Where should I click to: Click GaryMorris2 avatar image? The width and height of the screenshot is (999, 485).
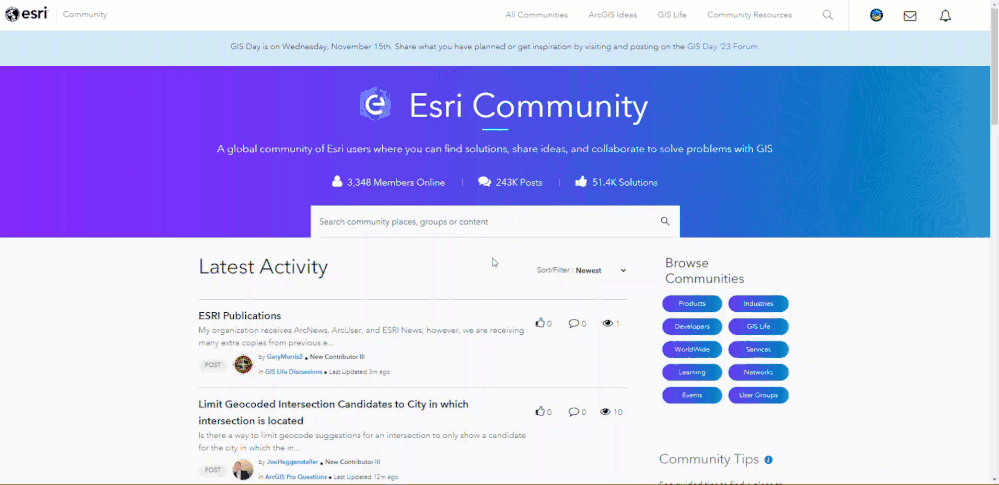243,364
